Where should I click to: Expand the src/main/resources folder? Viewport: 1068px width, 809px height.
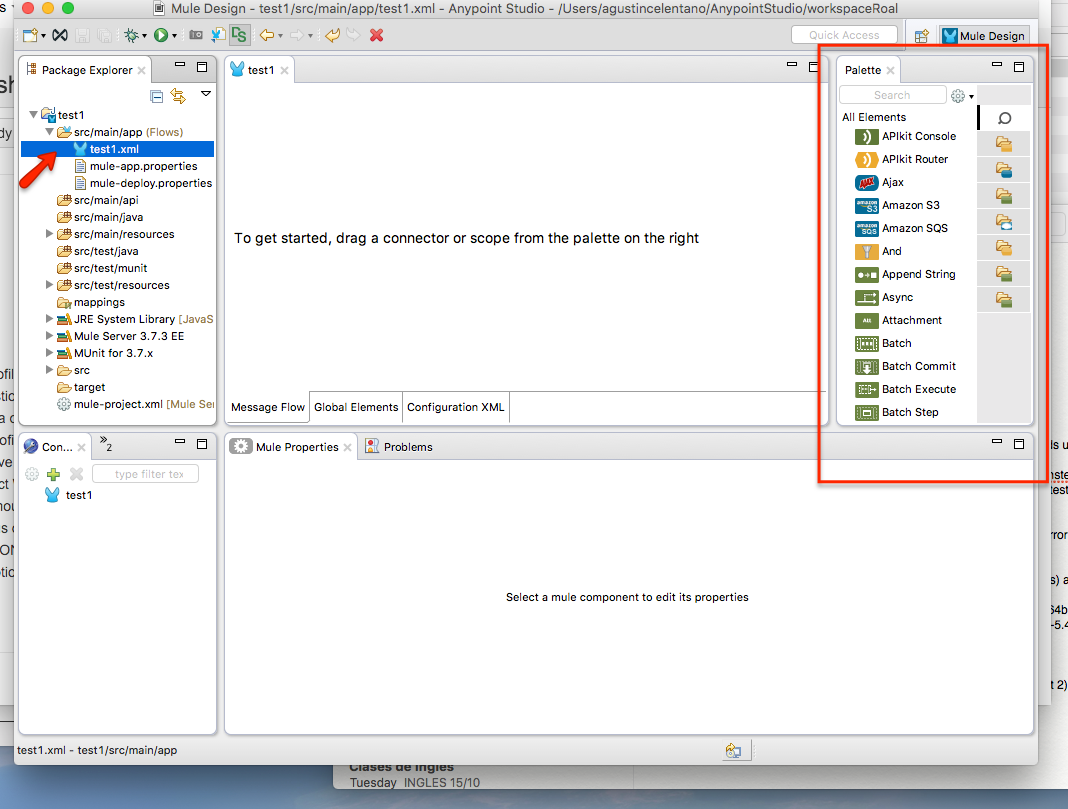(50, 234)
